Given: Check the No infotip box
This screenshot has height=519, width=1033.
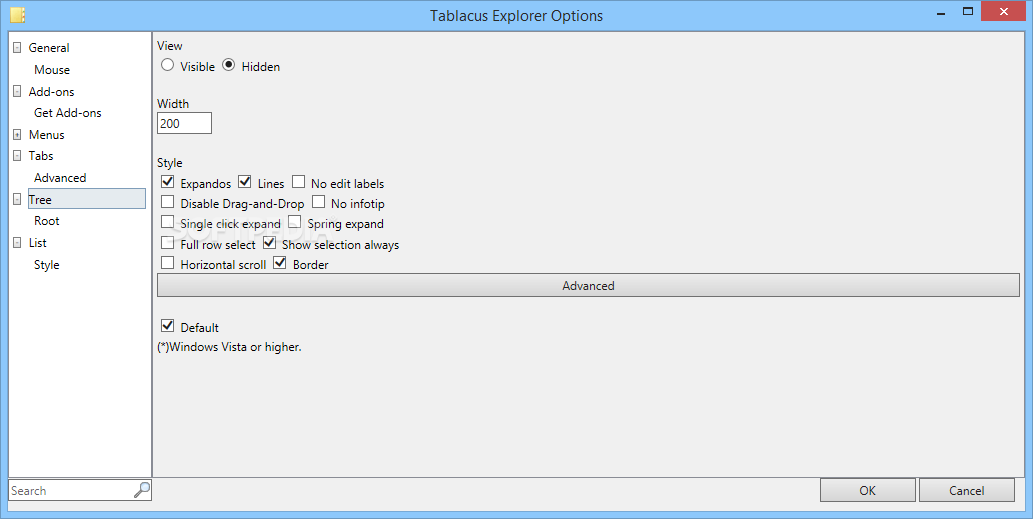Looking at the screenshot, I should point(318,202).
